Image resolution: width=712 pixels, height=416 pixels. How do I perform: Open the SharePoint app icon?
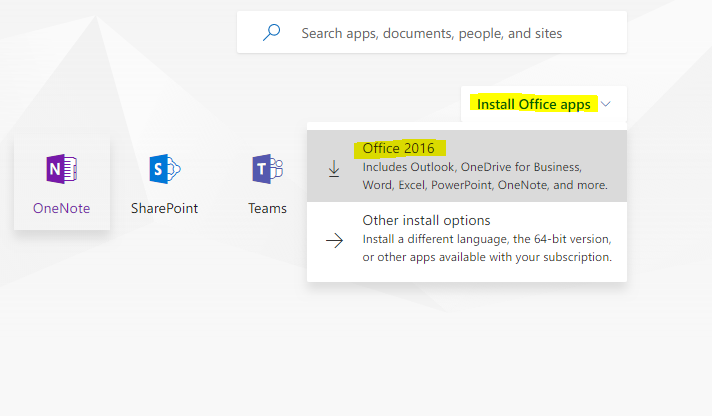click(x=165, y=169)
